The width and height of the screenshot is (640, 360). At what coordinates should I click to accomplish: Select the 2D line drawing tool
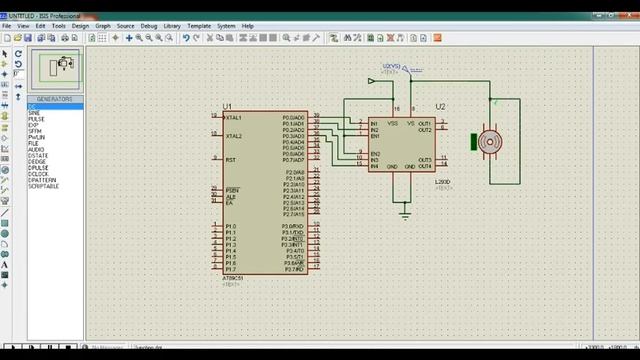click(x=5, y=213)
